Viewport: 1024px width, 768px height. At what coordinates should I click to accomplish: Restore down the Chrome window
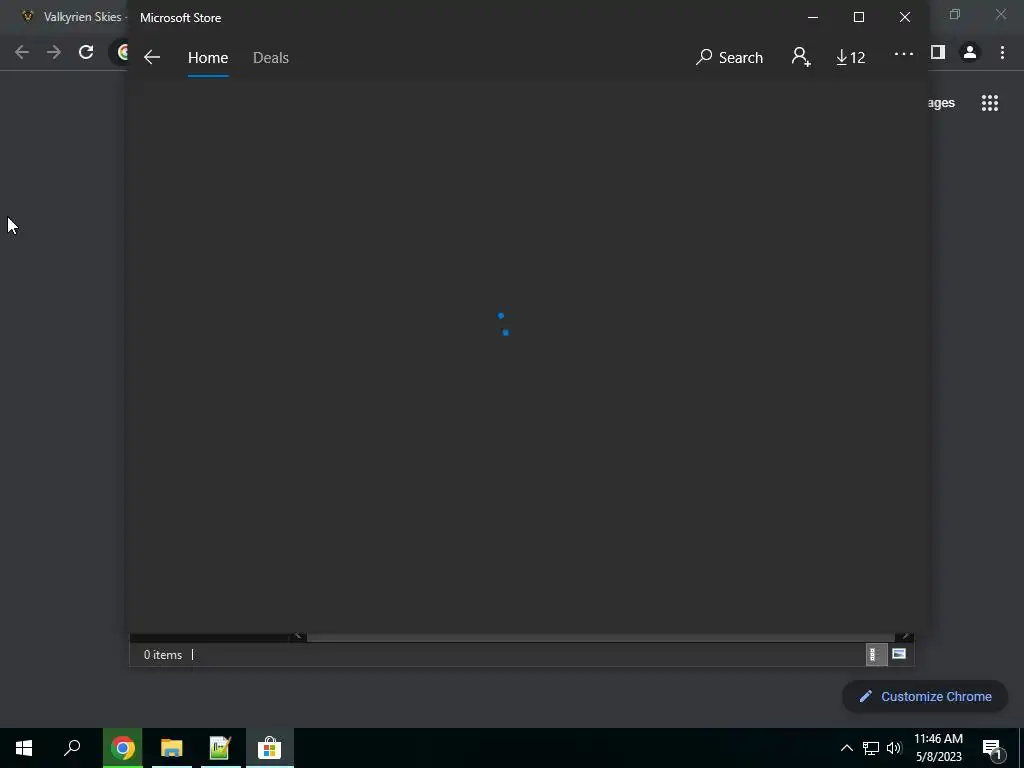click(955, 14)
